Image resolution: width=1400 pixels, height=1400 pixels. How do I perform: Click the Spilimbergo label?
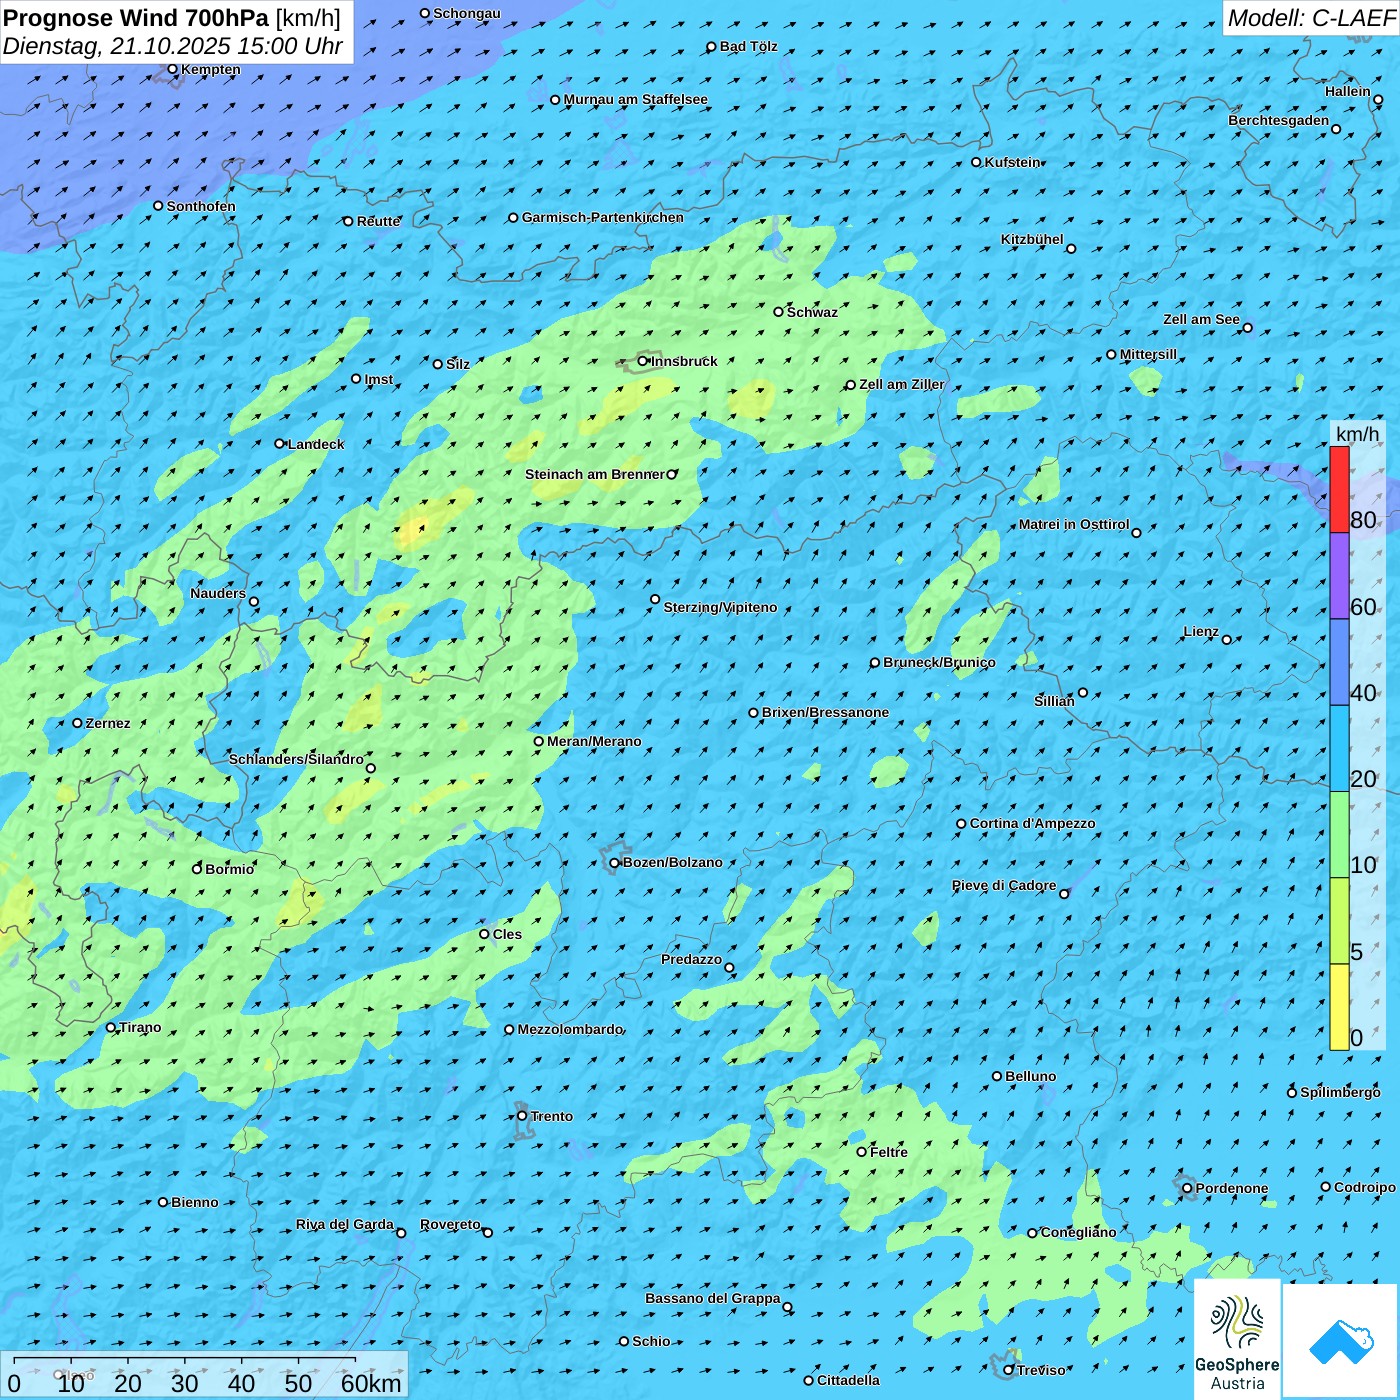click(x=1340, y=1092)
